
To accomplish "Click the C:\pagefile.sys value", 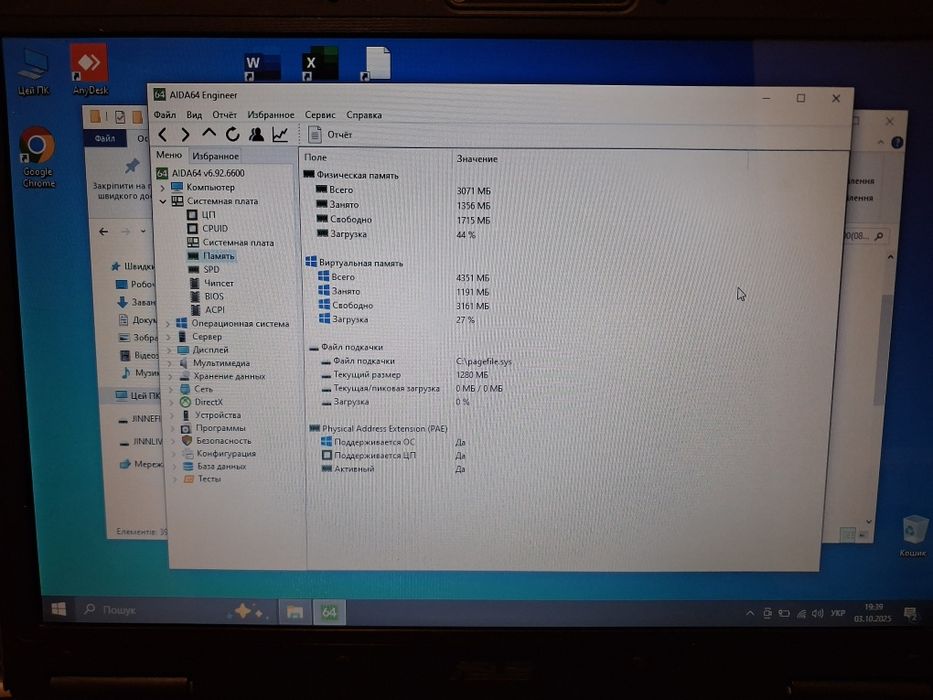I will (484, 362).
